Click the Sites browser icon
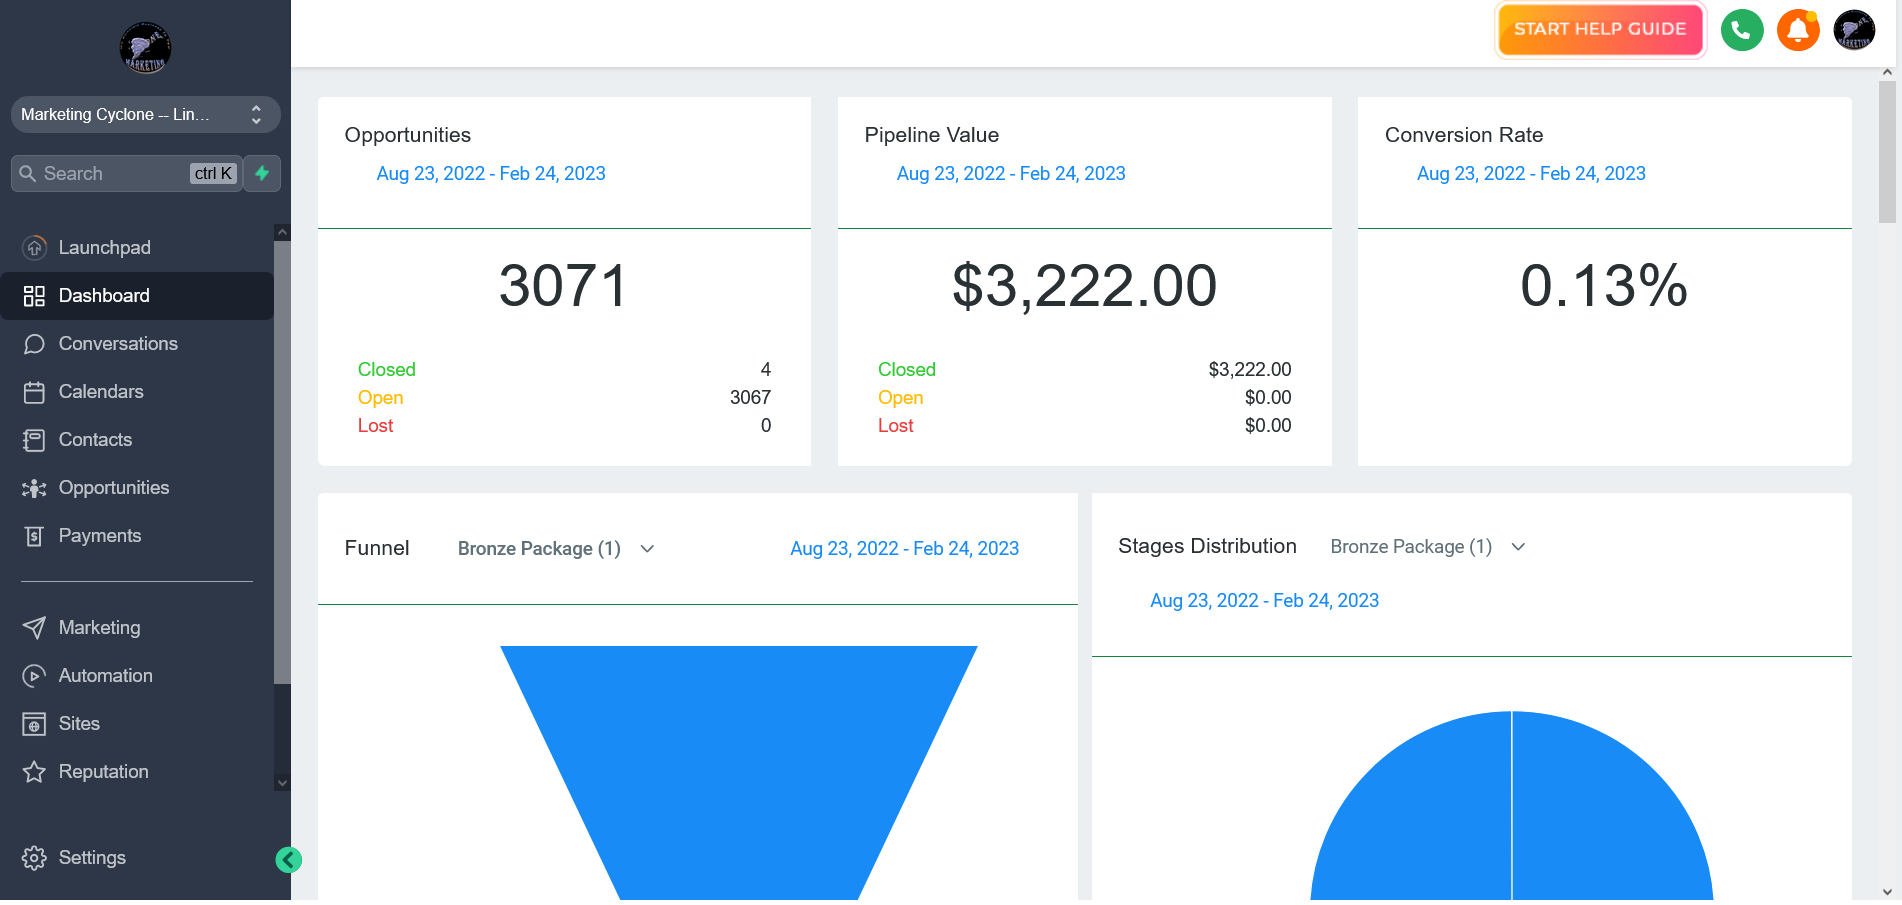1902x905 pixels. click(x=34, y=724)
